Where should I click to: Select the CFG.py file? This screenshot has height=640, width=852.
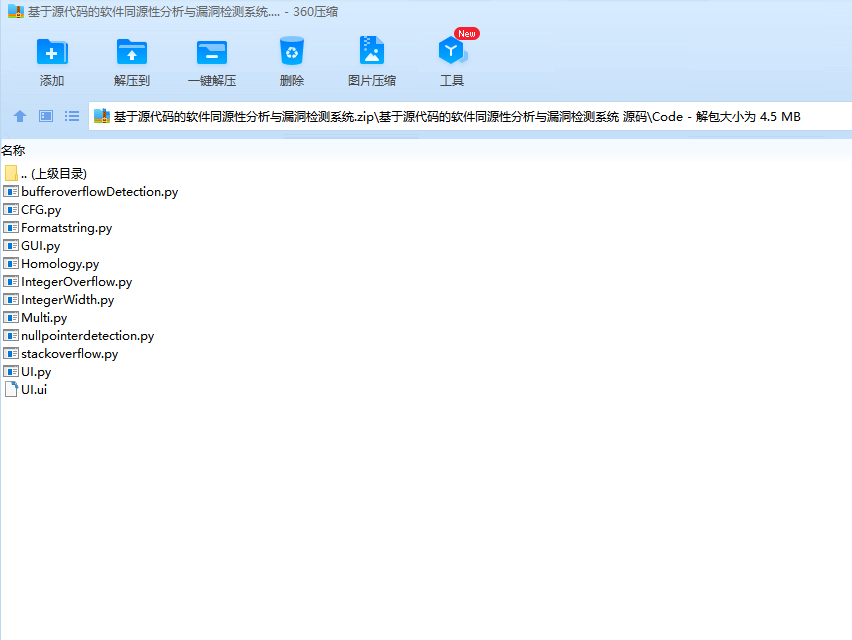click(x=33, y=210)
